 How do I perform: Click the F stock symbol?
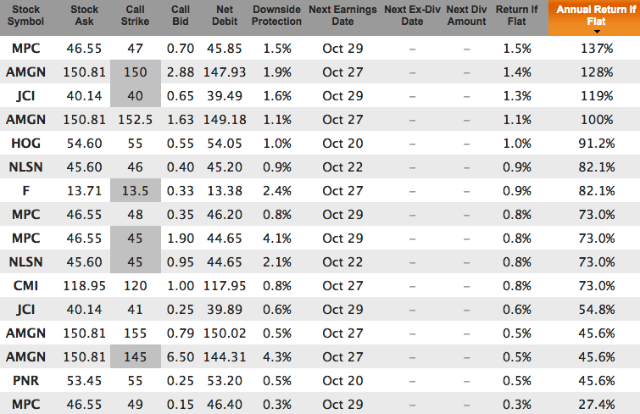coord(26,191)
